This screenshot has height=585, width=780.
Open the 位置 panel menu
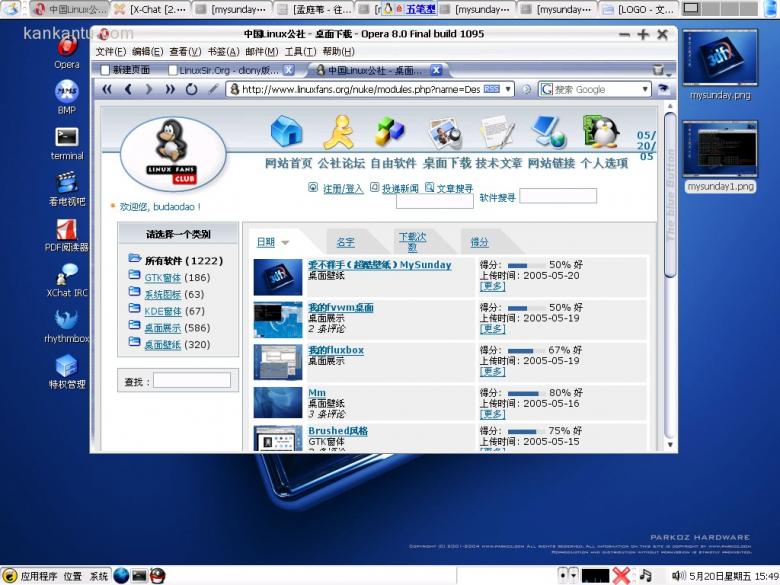tap(73, 576)
